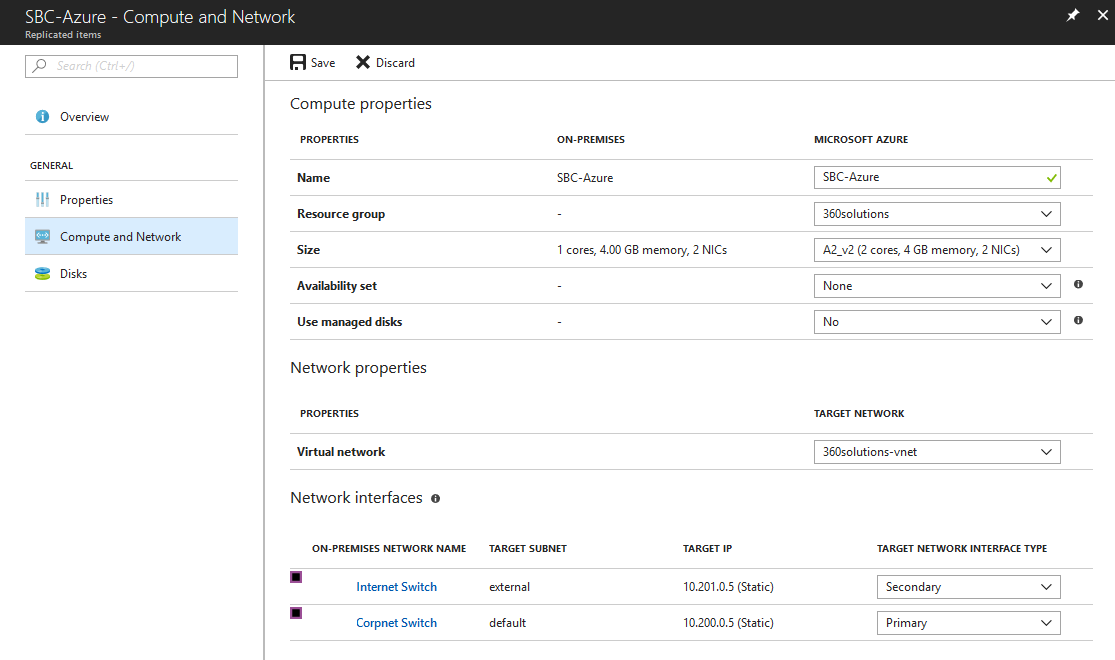Viewport: 1115px width, 660px height.
Task: Expand the Virtual network dropdown
Action: [937, 452]
